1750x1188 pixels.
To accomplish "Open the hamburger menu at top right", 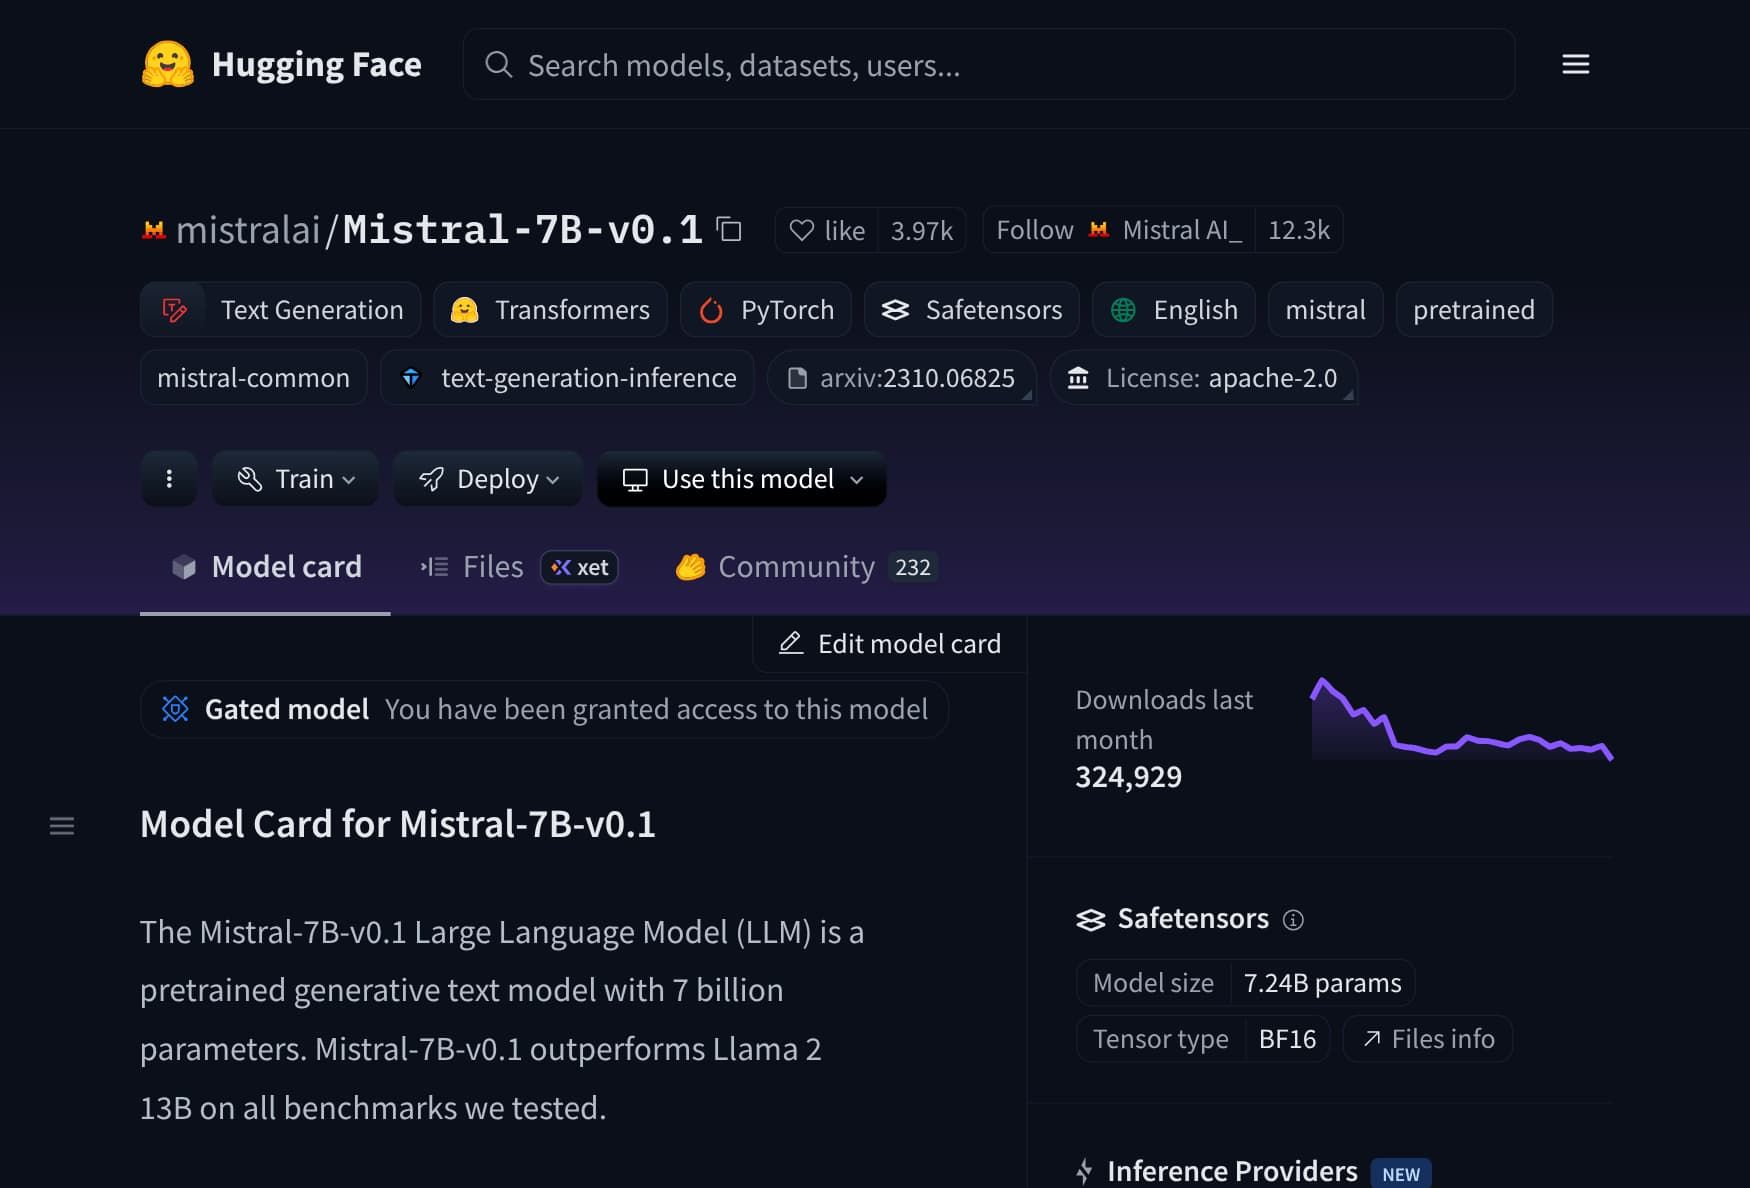I will 1575,64.
